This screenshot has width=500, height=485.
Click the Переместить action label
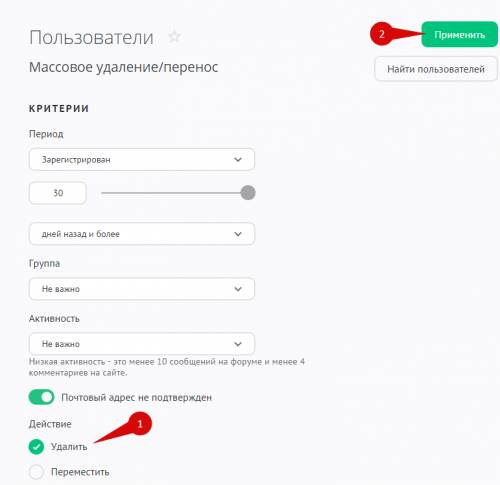click(80, 472)
